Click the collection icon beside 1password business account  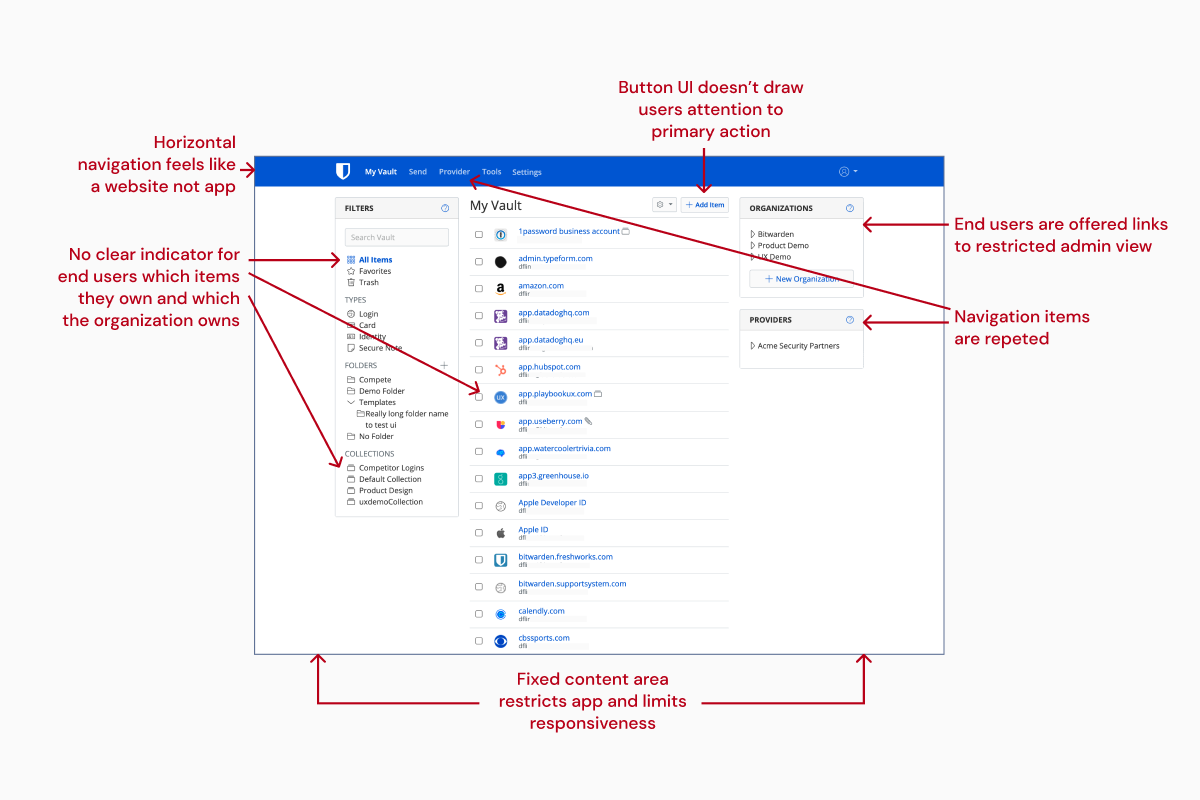[626, 231]
